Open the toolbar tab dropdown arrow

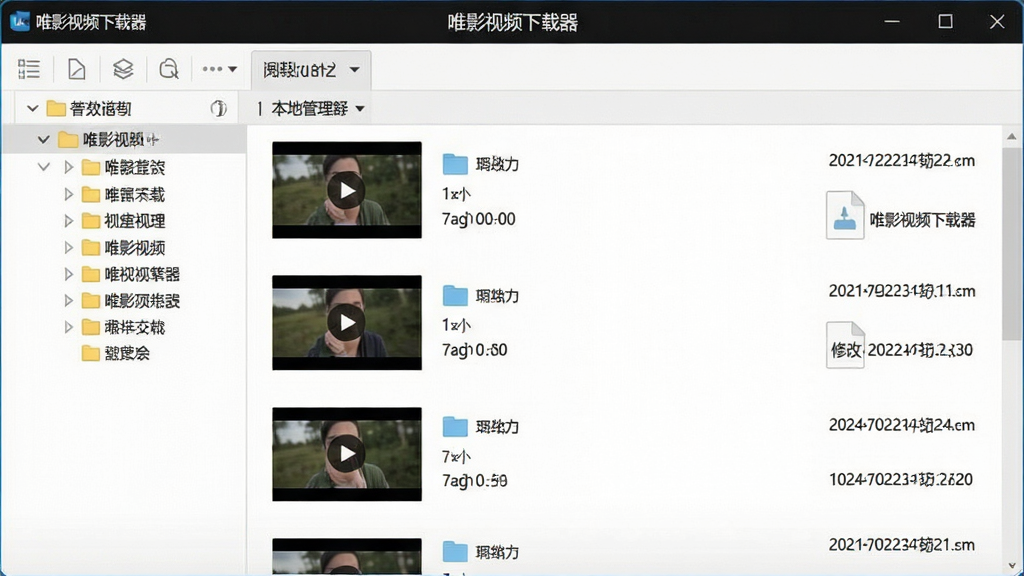(x=355, y=69)
